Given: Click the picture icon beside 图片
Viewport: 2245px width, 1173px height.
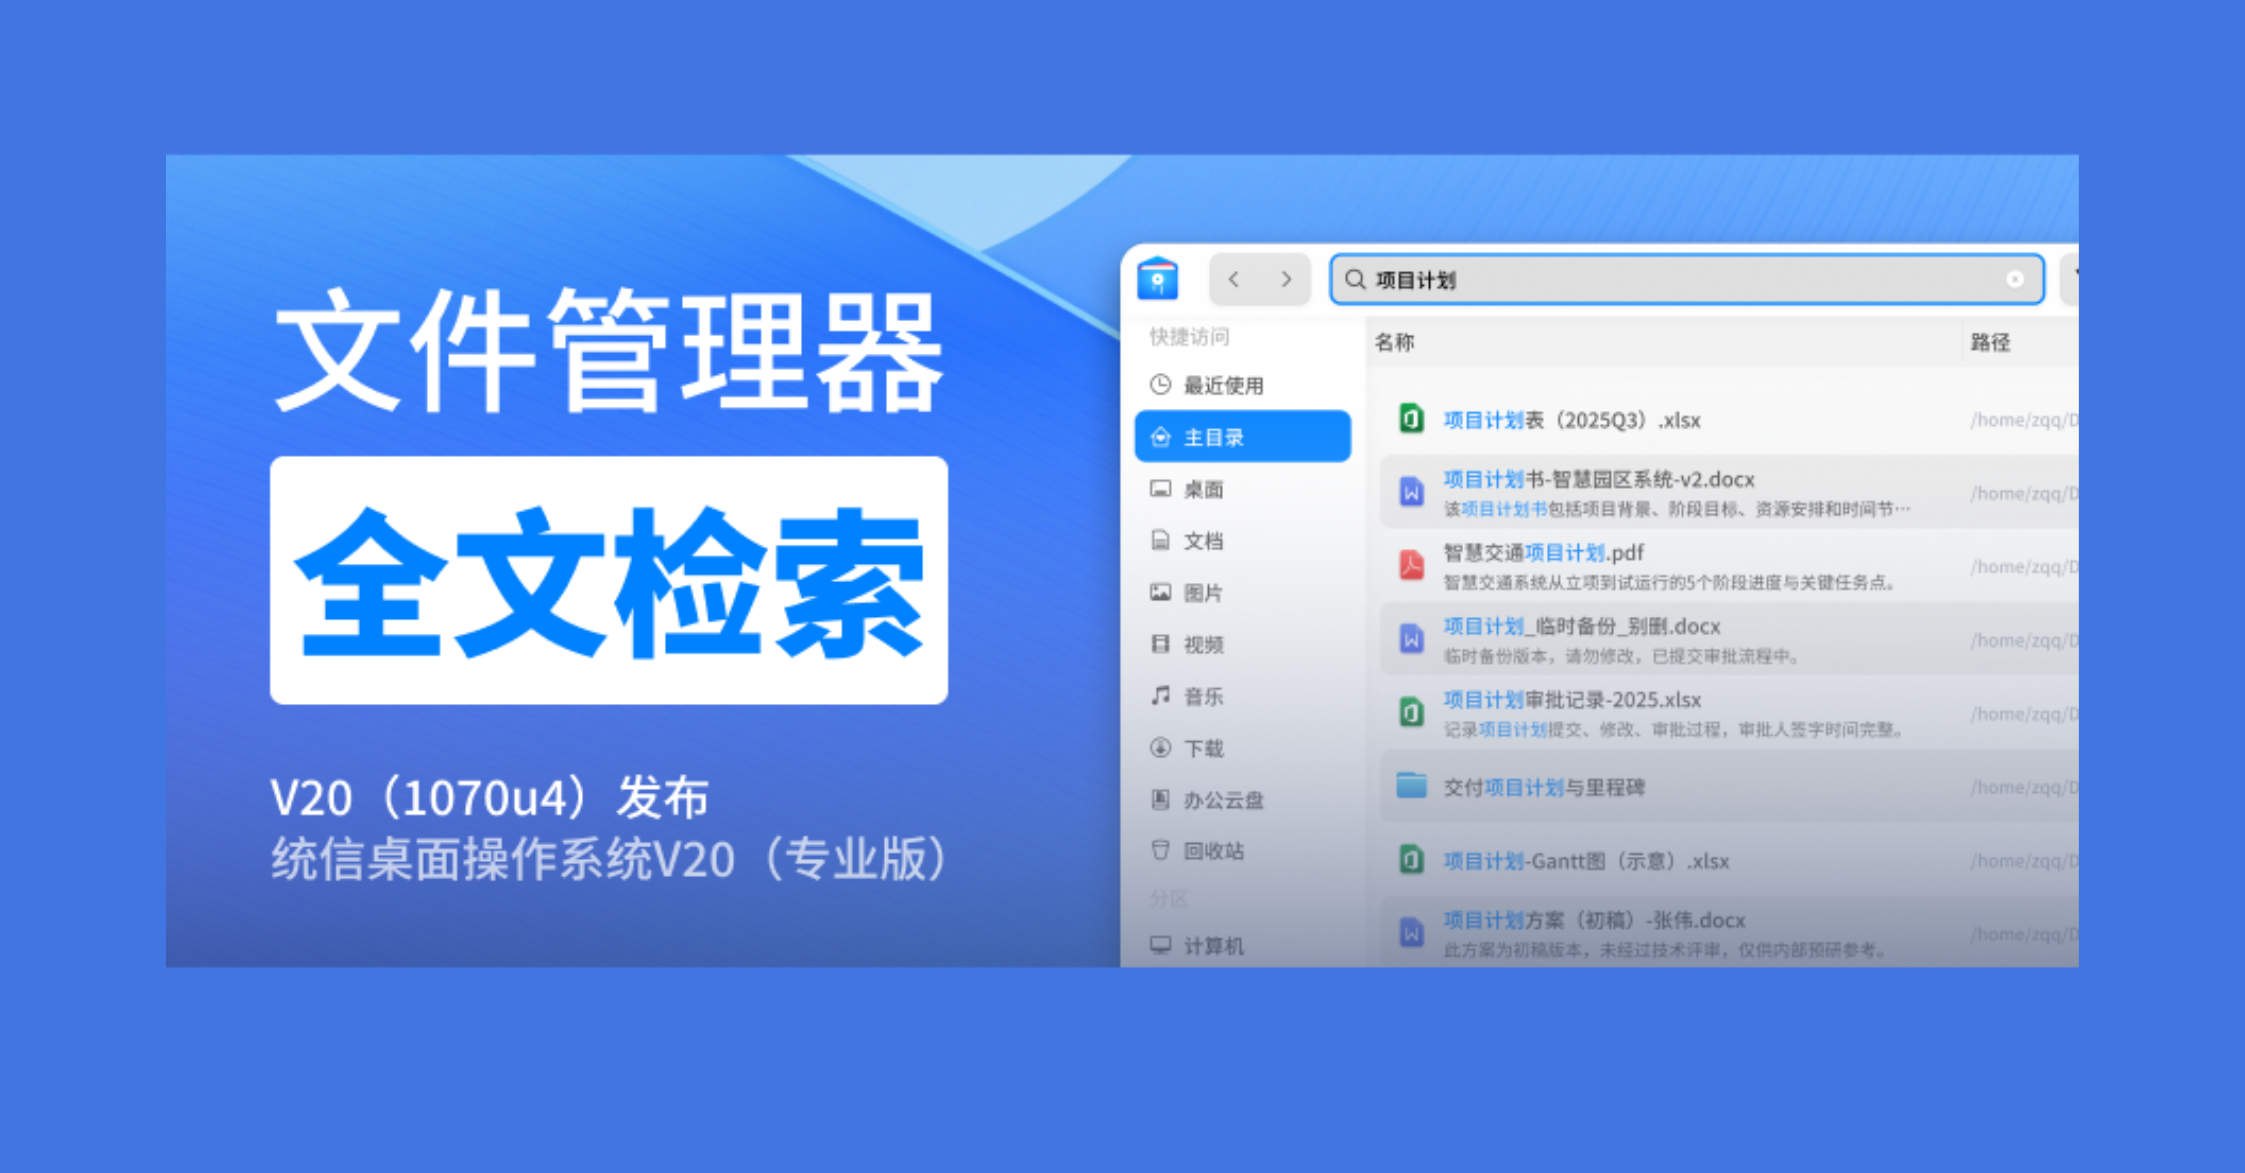Looking at the screenshot, I should 1160,593.
